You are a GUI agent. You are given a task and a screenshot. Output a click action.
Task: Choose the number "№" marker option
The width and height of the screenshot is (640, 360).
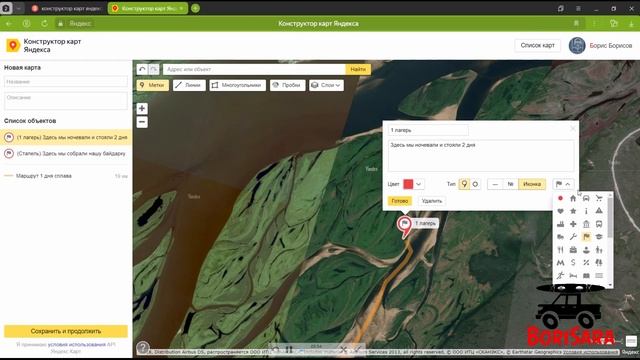(511, 184)
